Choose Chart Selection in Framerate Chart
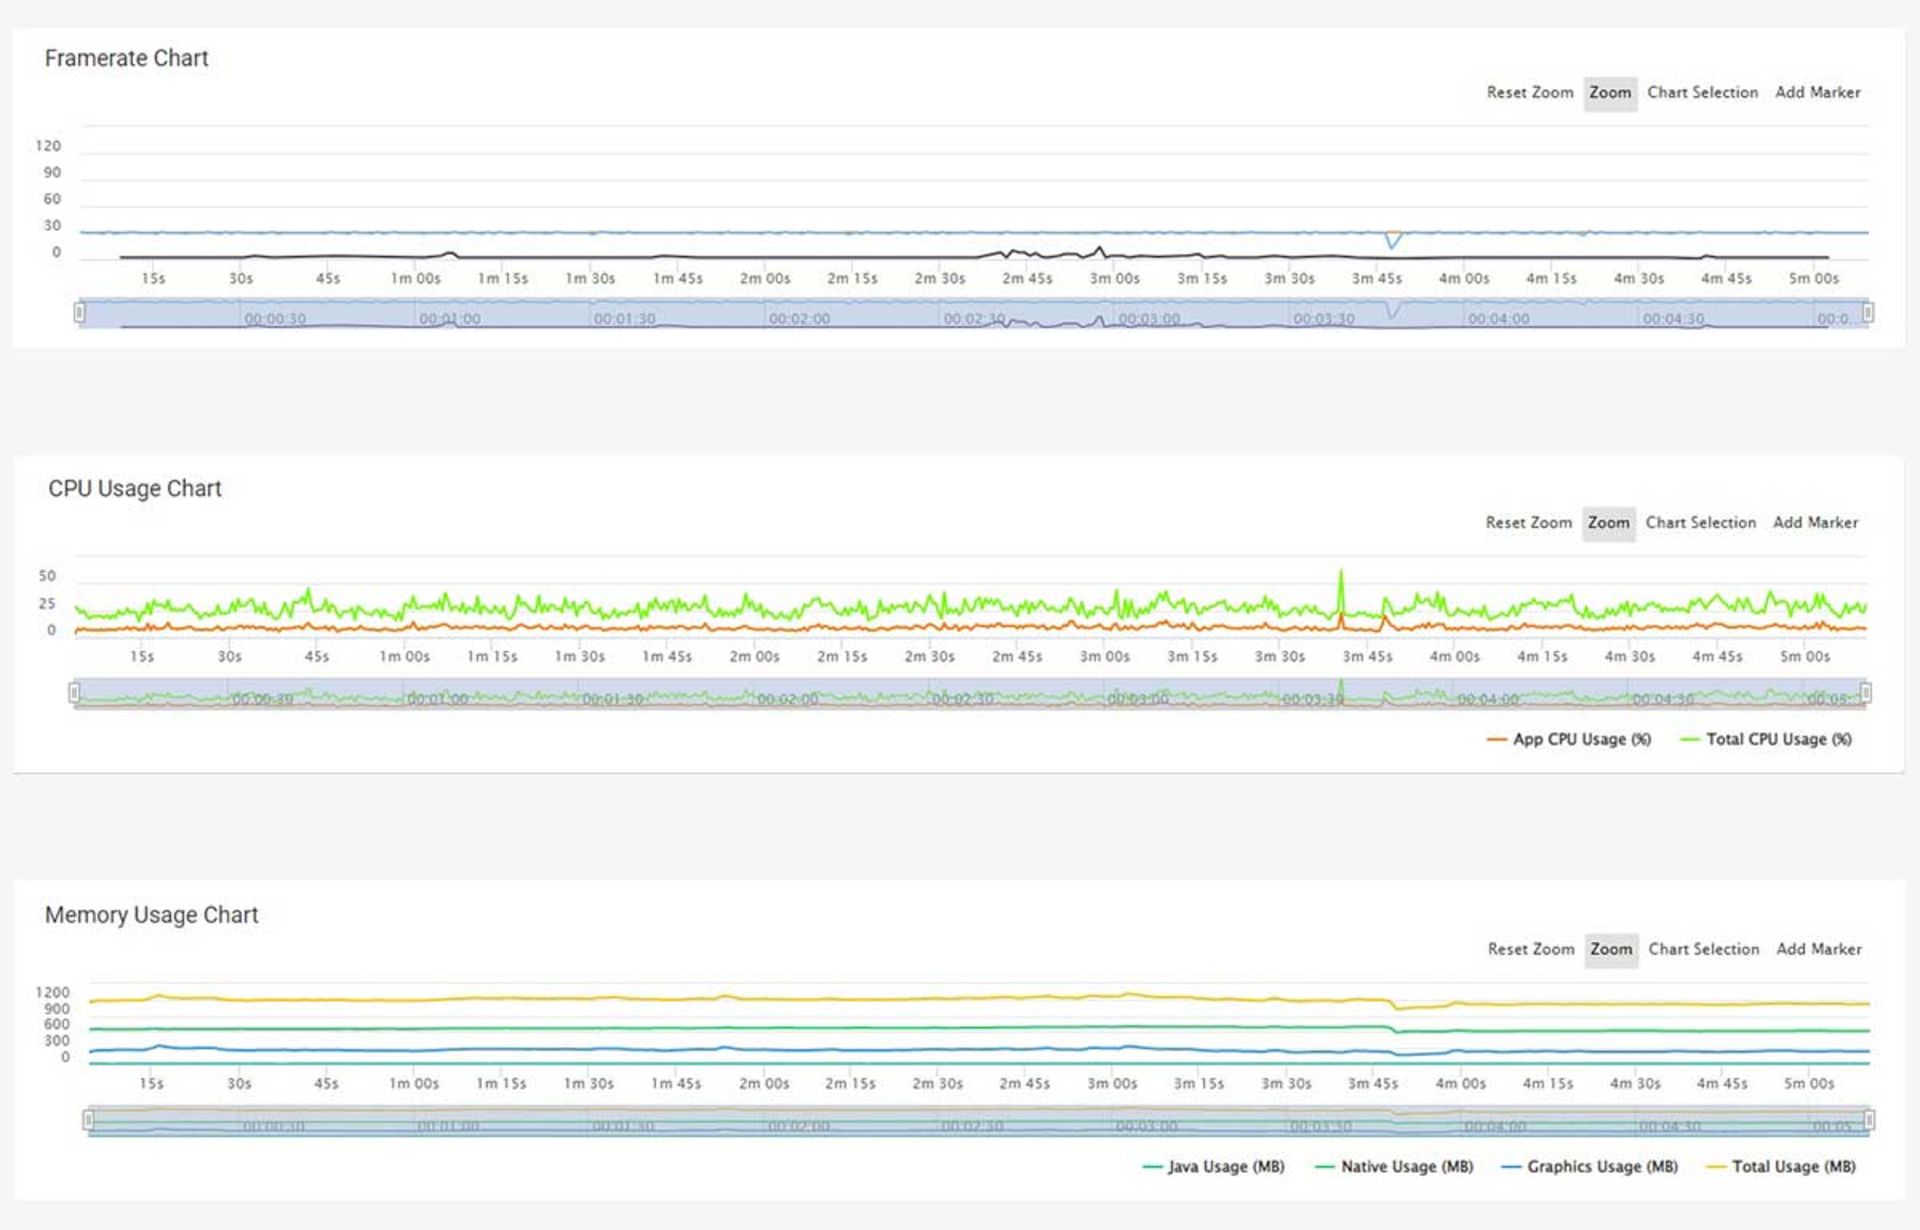1920x1230 pixels. (1702, 92)
